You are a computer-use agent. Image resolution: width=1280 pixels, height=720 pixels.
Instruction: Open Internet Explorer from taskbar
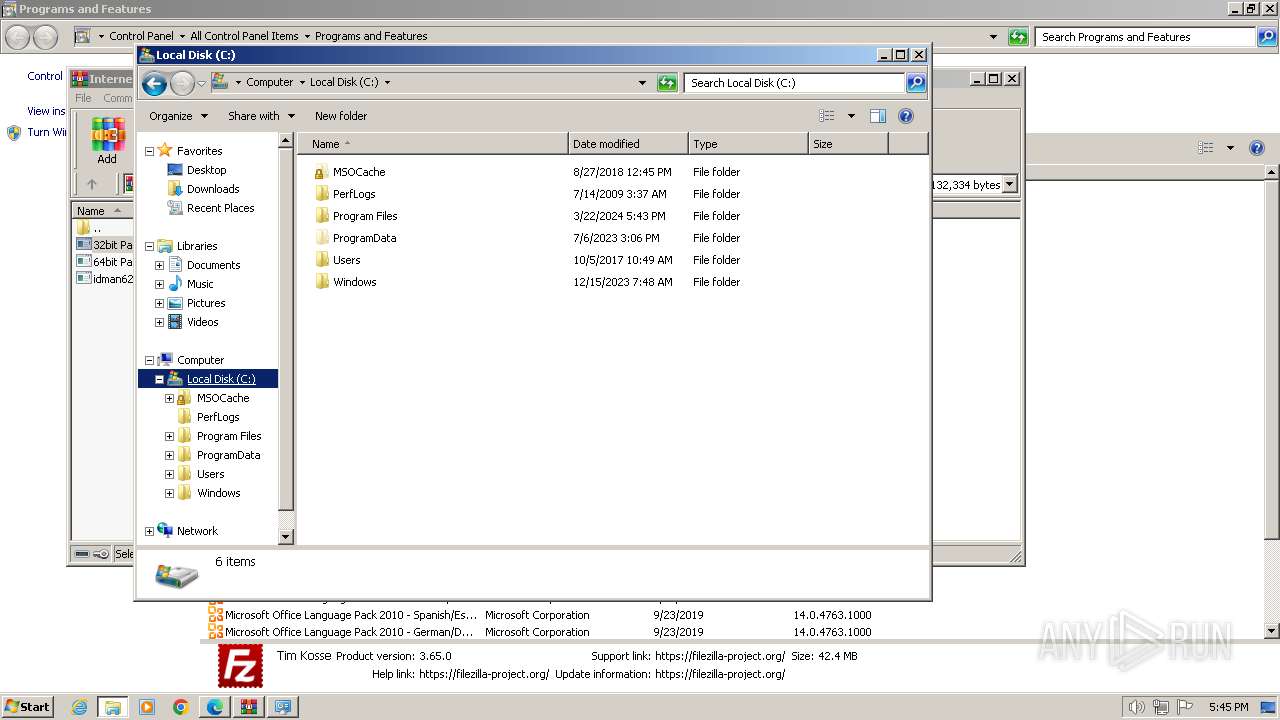point(79,707)
